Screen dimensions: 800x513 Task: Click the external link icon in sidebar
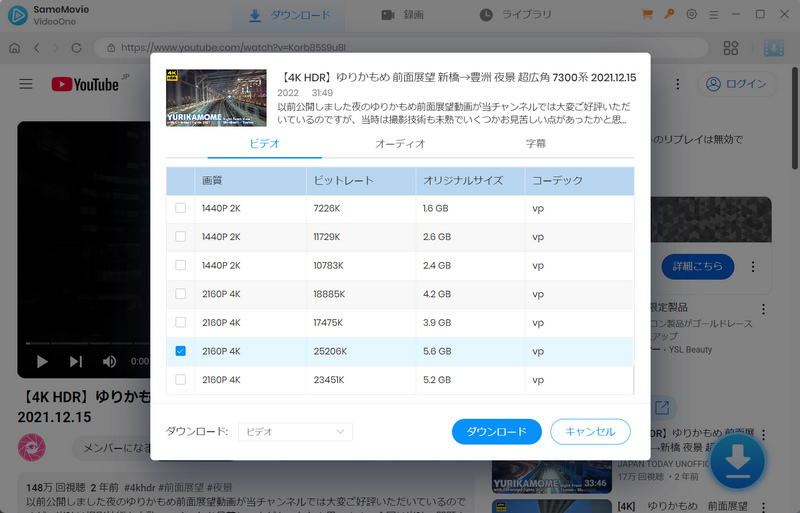[662, 407]
